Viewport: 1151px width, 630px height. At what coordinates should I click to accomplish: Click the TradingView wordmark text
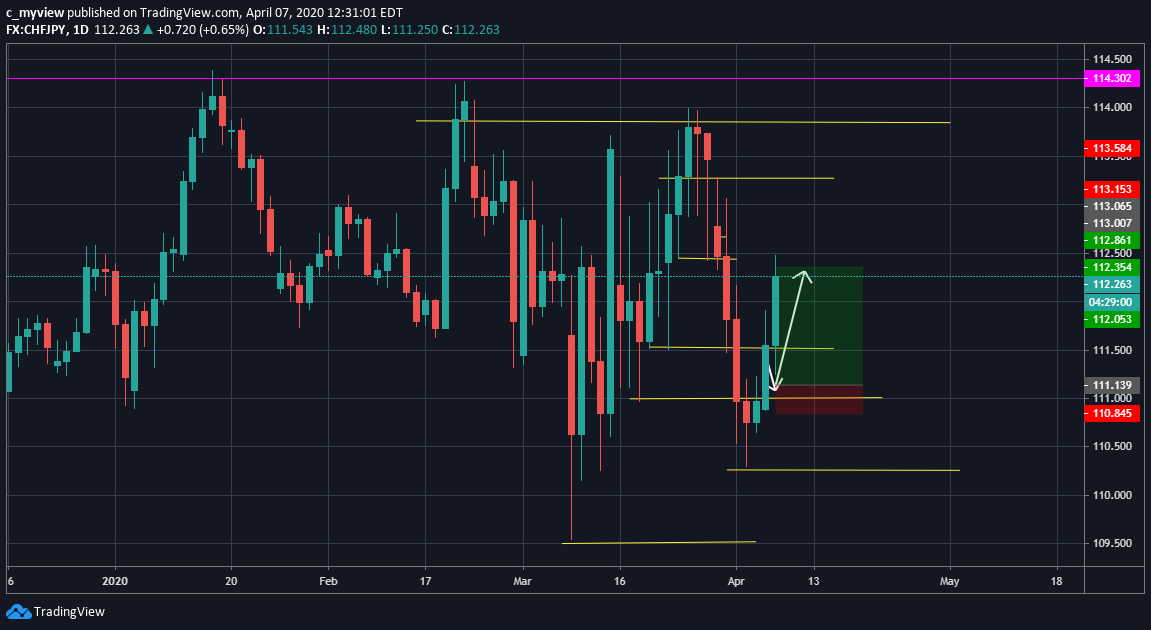coord(70,612)
